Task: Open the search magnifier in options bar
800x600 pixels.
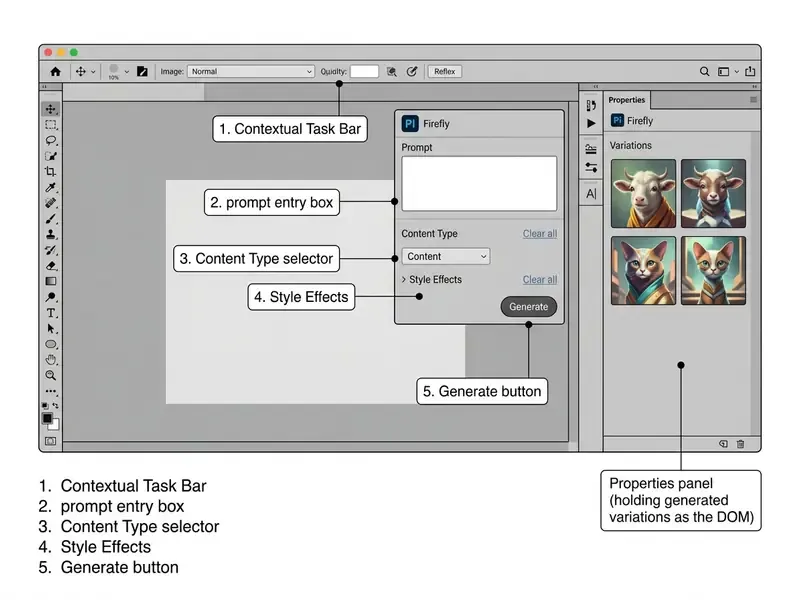Action: [x=704, y=72]
